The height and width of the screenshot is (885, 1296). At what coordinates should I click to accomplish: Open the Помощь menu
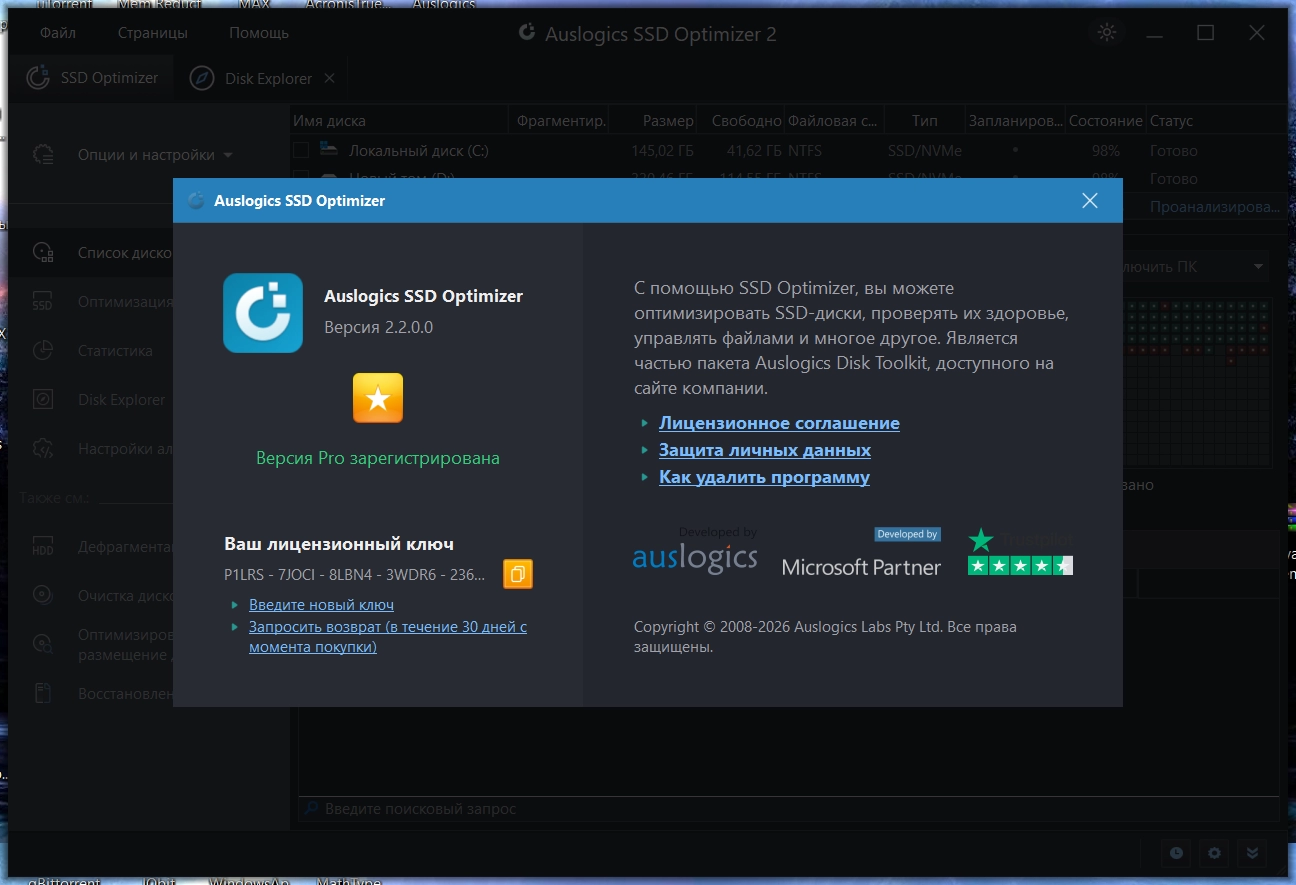[259, 33]
